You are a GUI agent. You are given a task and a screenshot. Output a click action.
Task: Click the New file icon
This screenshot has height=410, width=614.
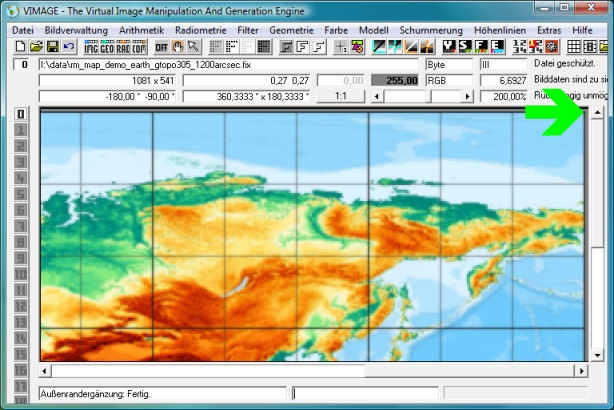coord(20,47)
